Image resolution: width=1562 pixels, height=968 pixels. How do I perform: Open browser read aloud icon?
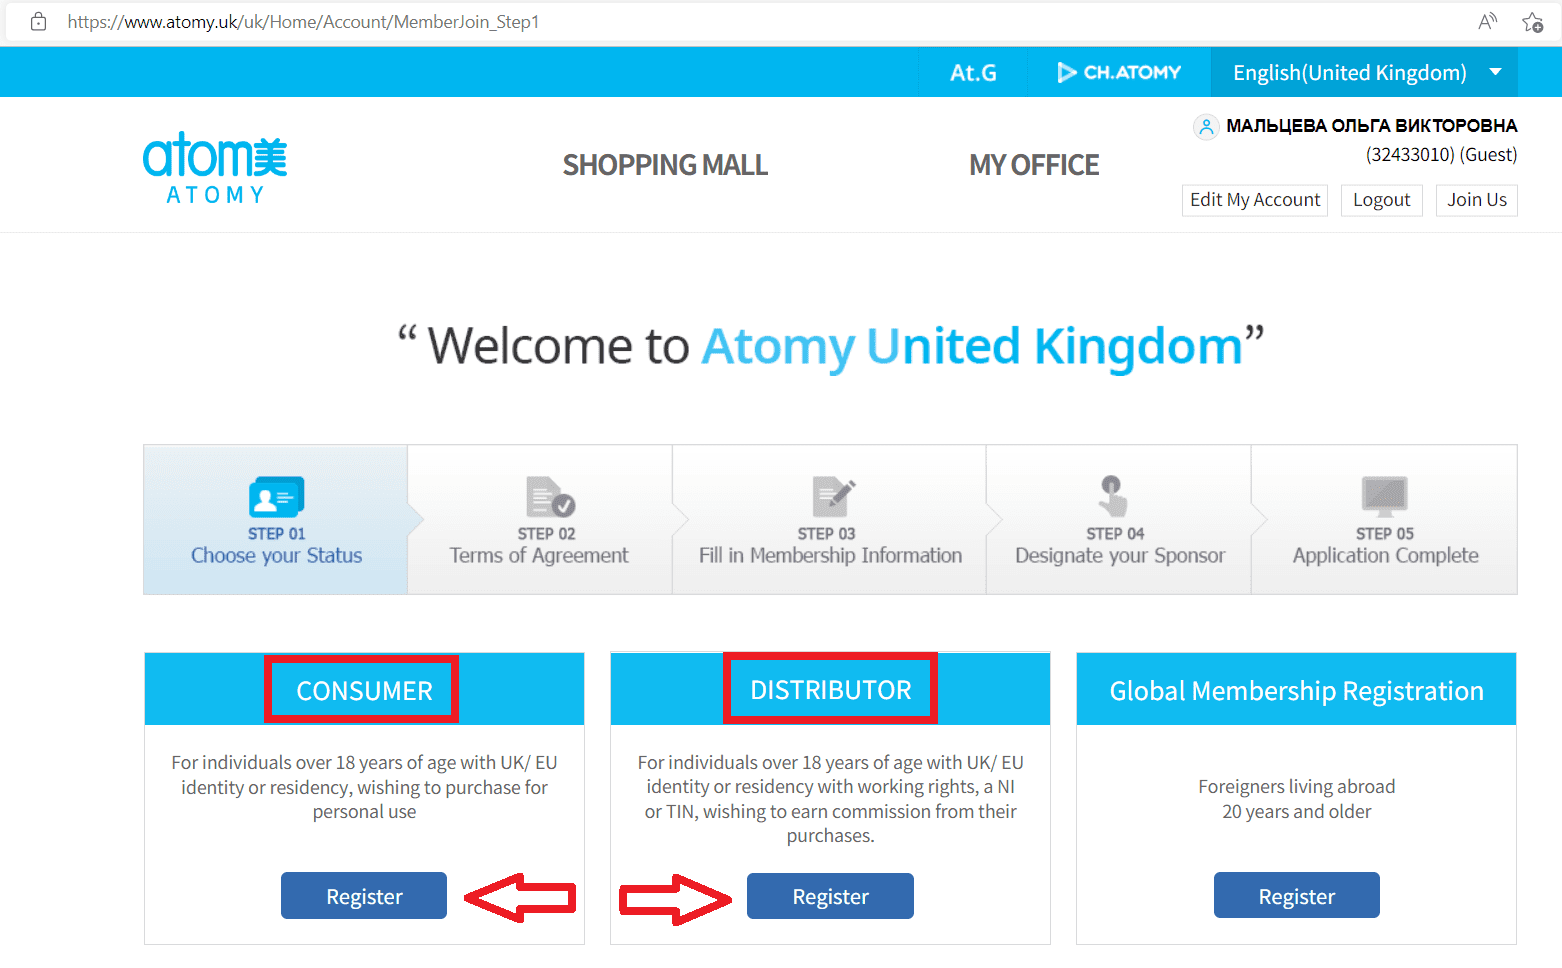1488,21
